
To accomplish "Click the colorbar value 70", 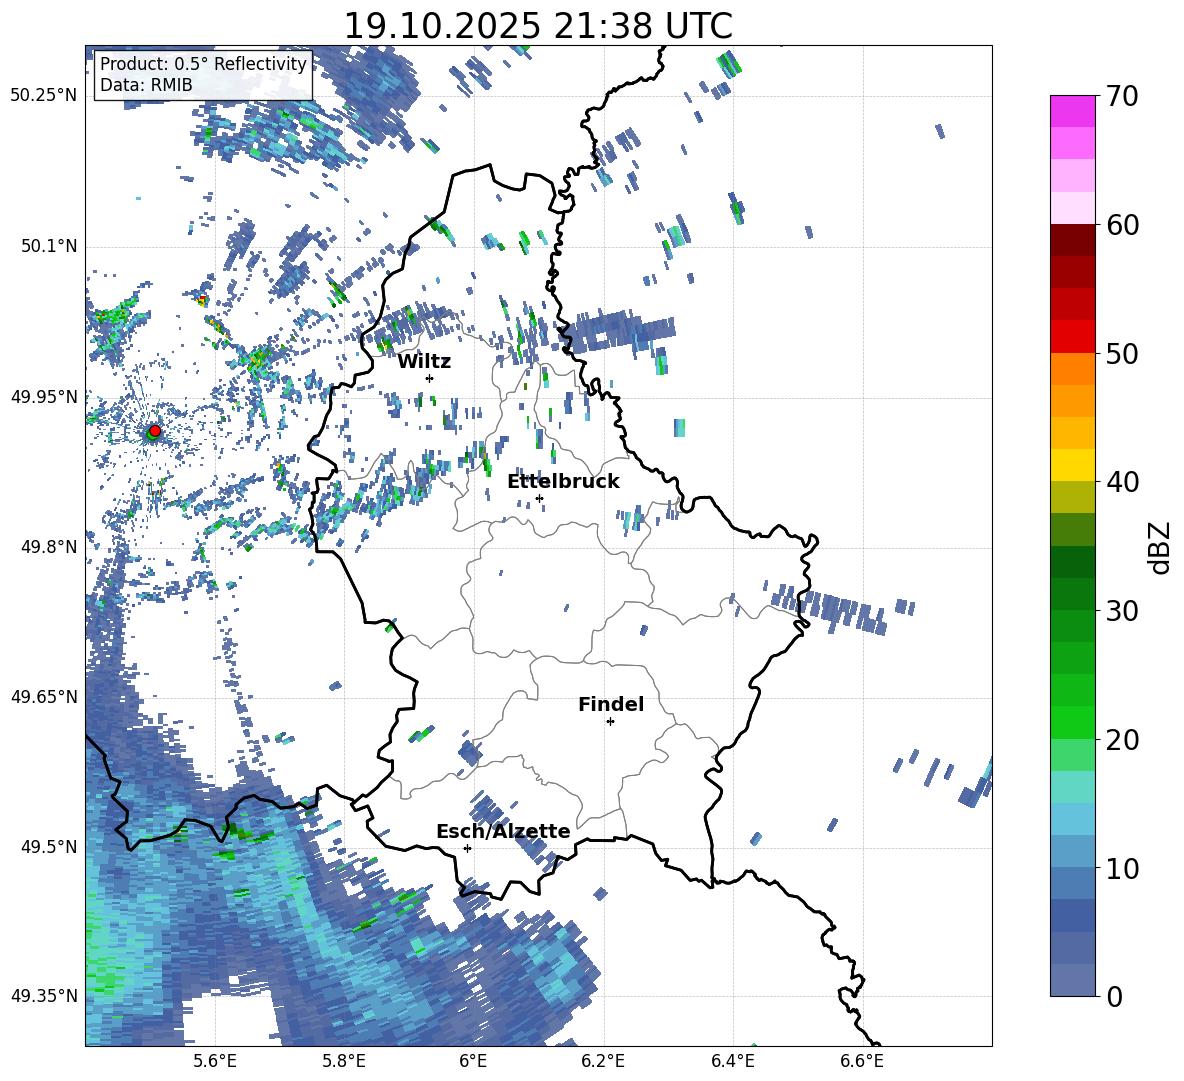I will pos(1123,97).
